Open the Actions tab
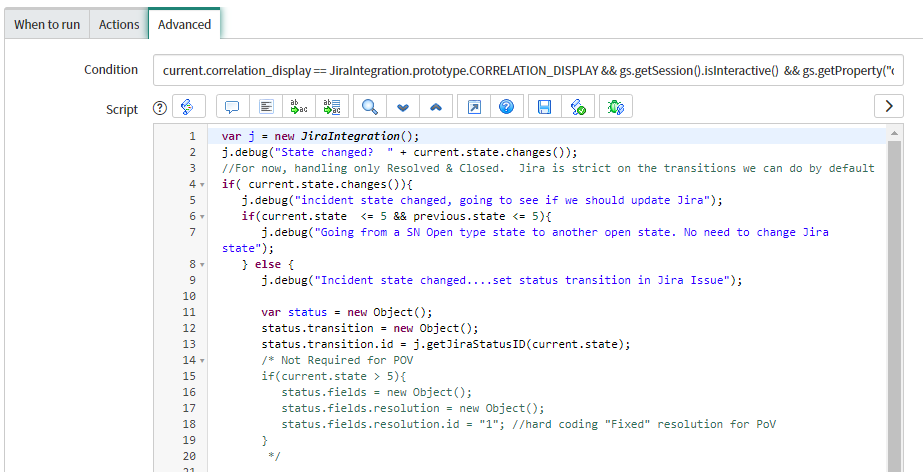 pos(119,25)
